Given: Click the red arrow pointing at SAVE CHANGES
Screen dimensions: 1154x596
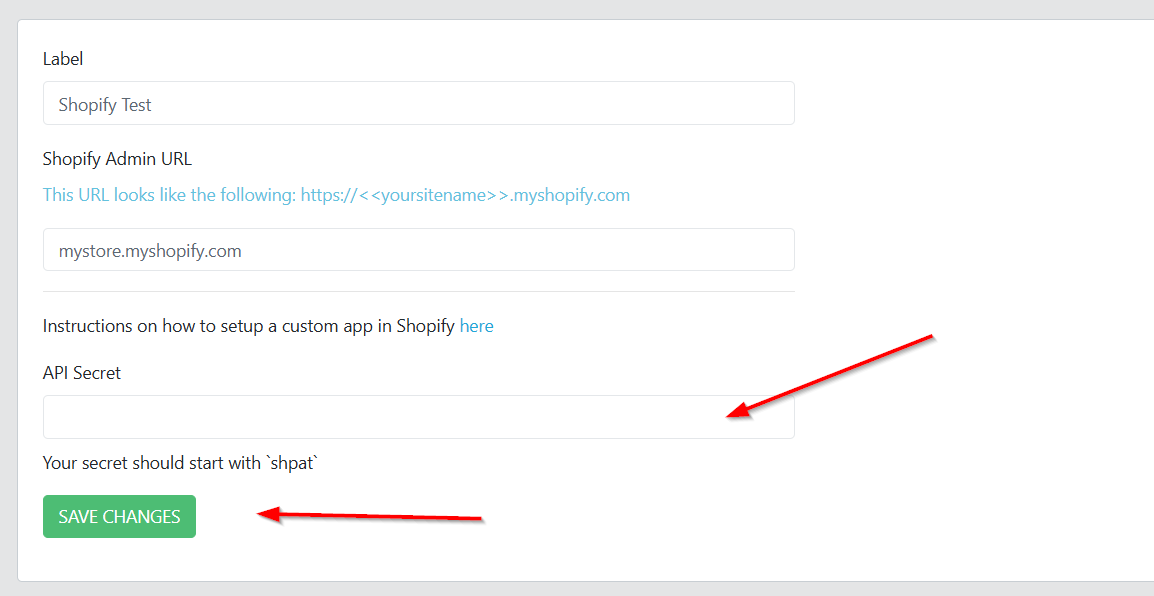Looking at the screenshot, I should point(370,516).
